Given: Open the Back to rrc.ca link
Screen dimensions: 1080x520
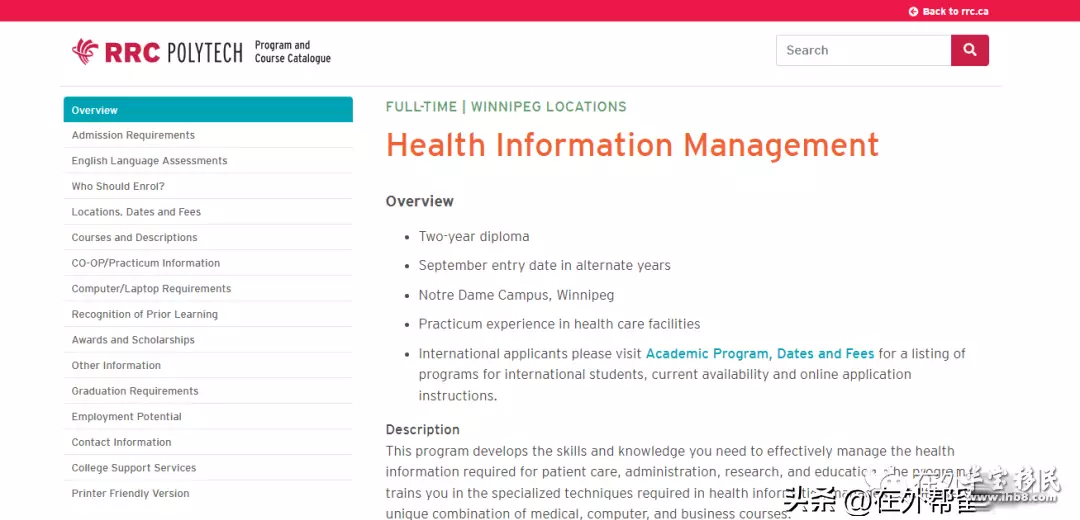Looking at the screenshot, I should click(955, 11).
